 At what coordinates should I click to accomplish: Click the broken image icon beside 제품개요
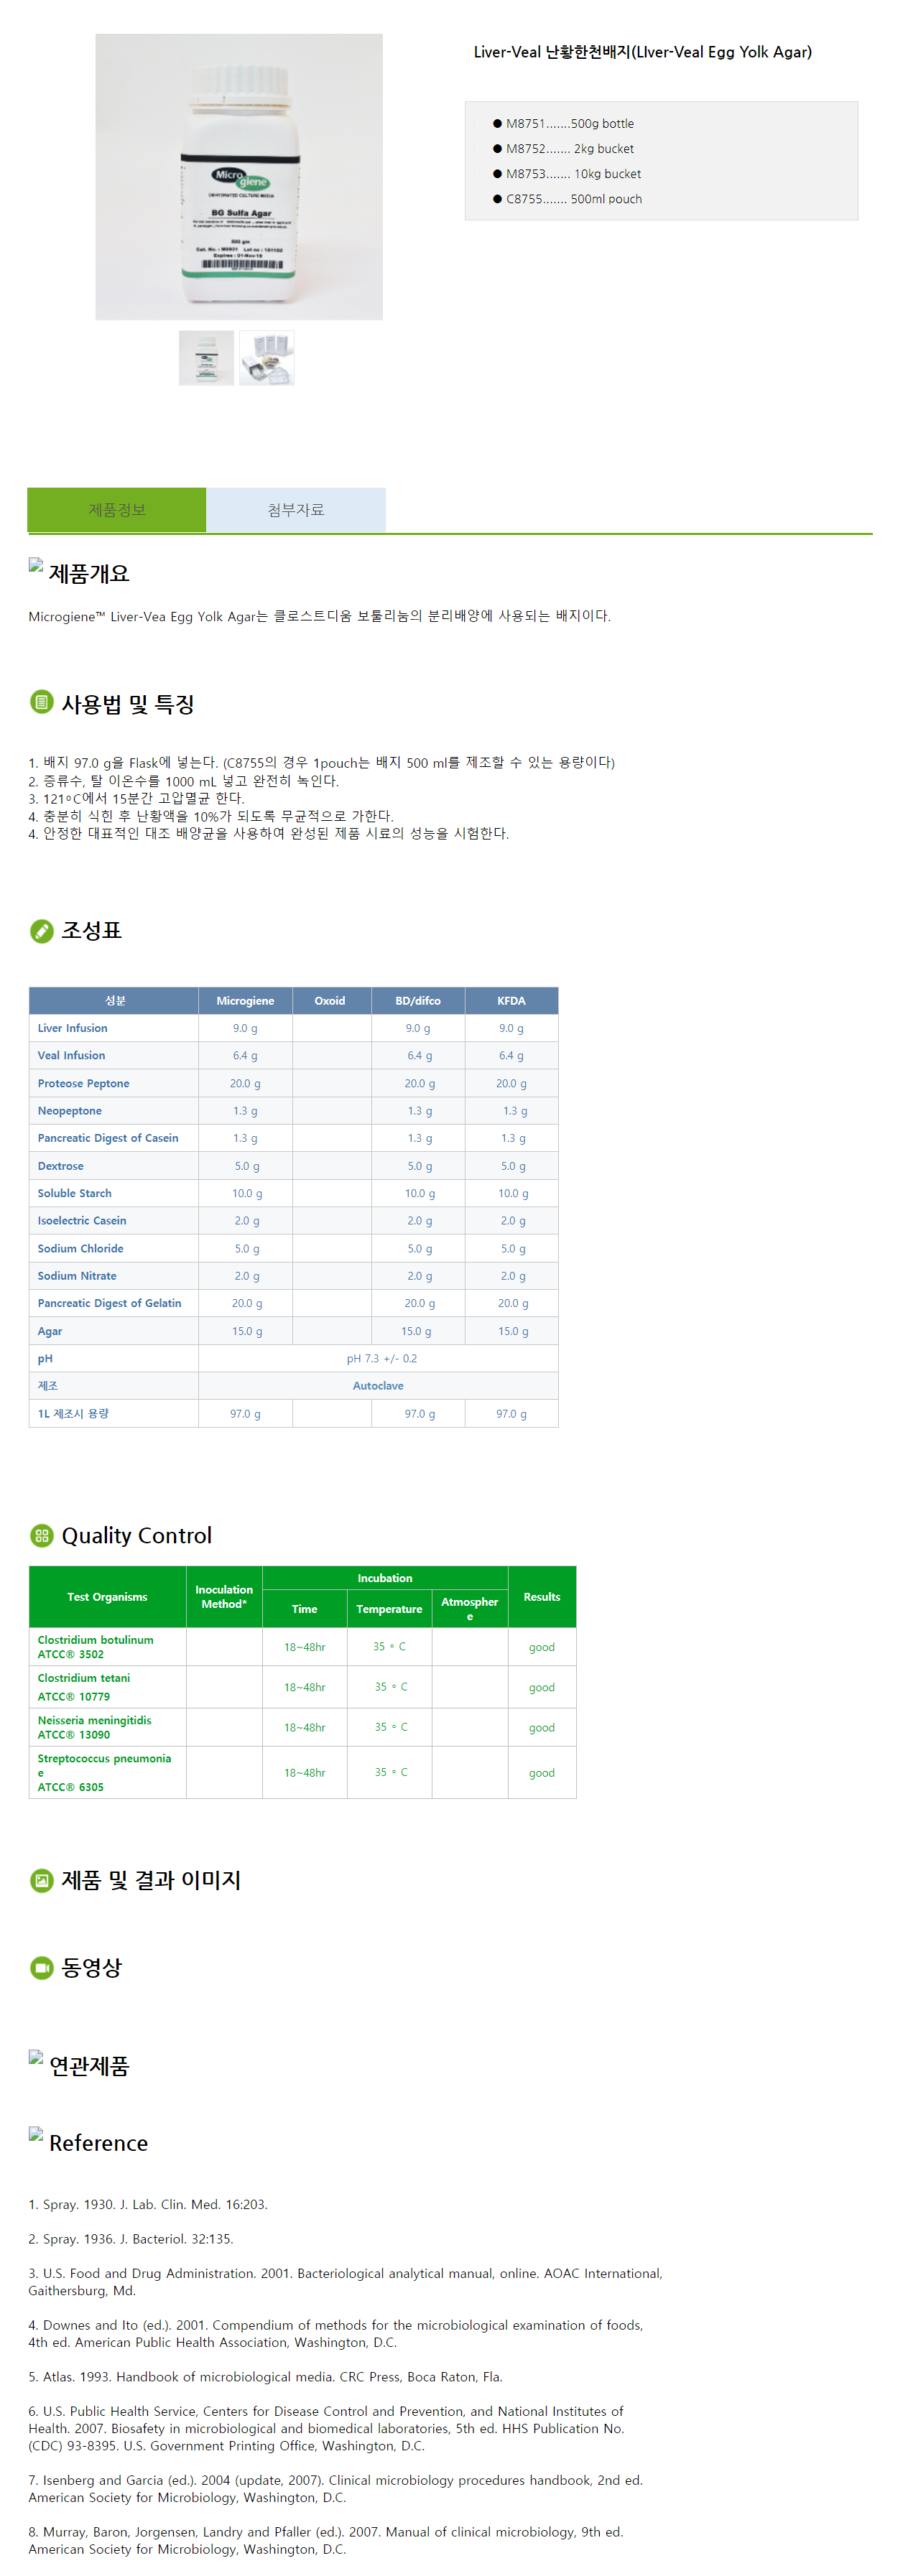click(x=36, y=566)
